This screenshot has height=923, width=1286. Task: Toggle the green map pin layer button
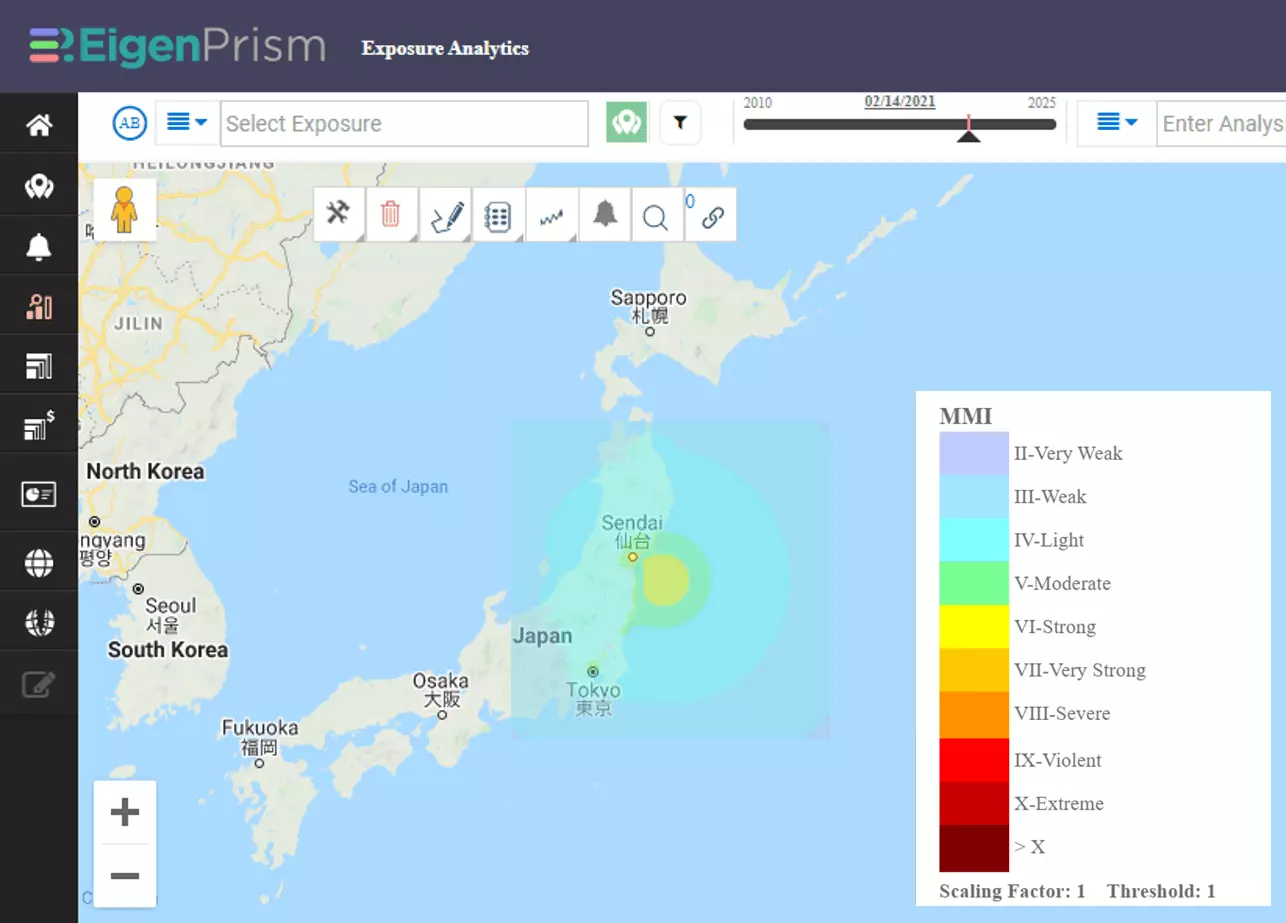627,122
